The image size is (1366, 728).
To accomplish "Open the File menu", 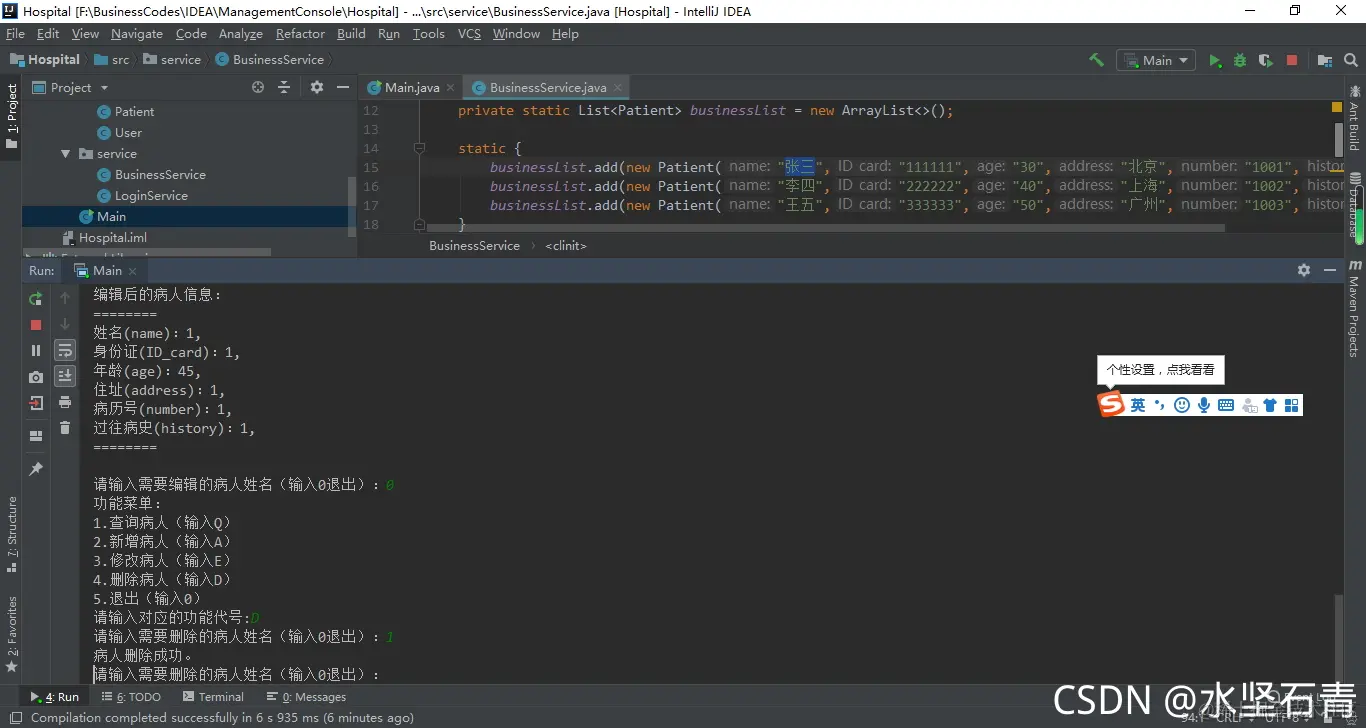I will 15,33.
